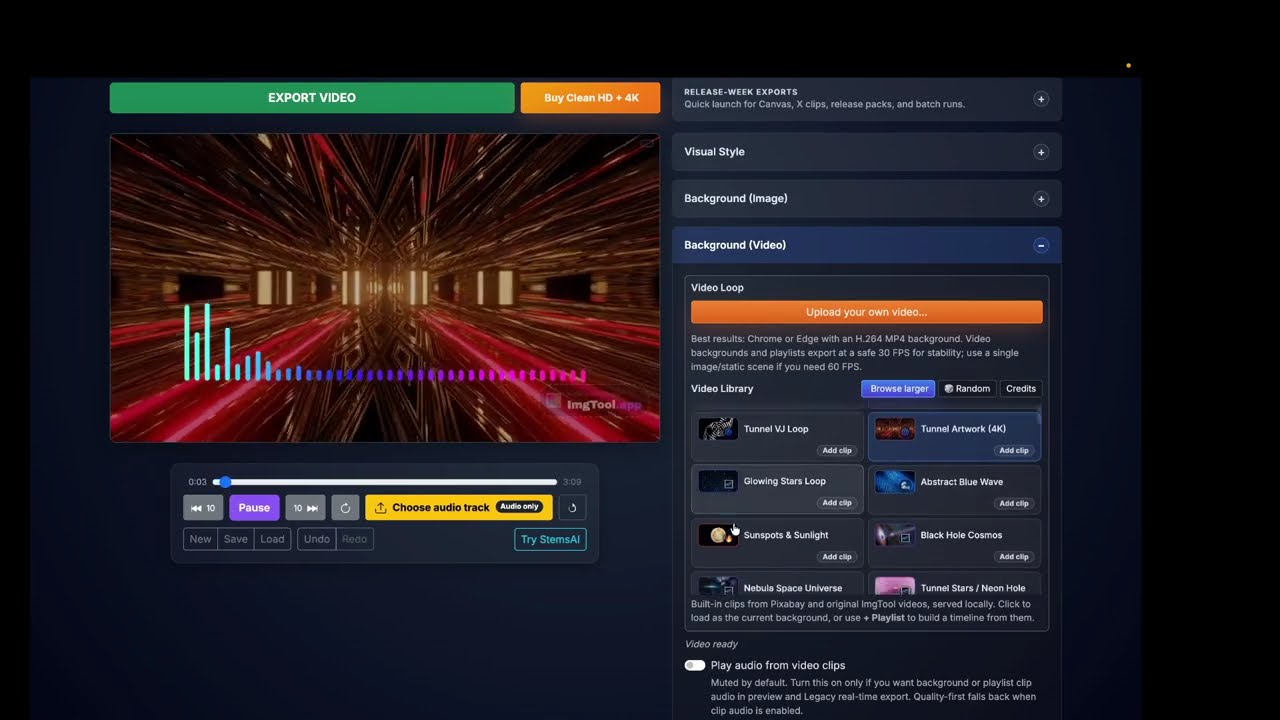Viewport: 1280px width, 720px height.
Task: Select Tunnel Stars / Neon Hole clip
Action: coord(954,585)
